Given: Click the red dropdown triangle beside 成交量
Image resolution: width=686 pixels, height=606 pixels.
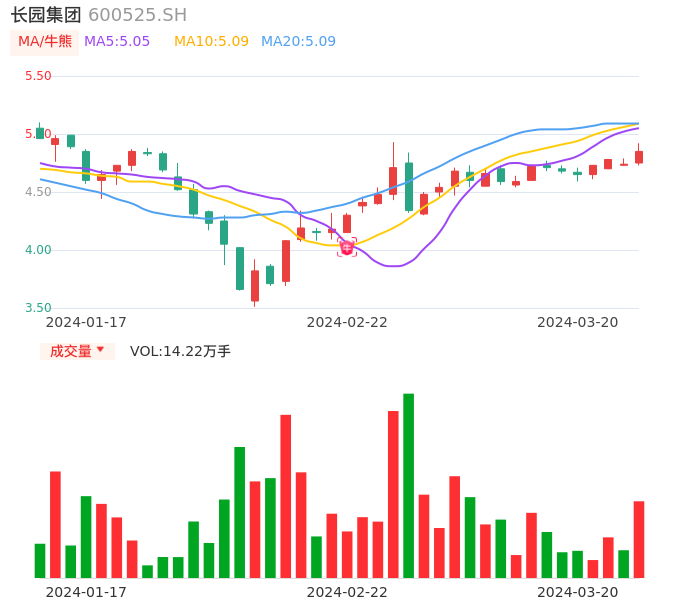Looking at the screenshot, I should pyautogui.click(x=100, y=351).
